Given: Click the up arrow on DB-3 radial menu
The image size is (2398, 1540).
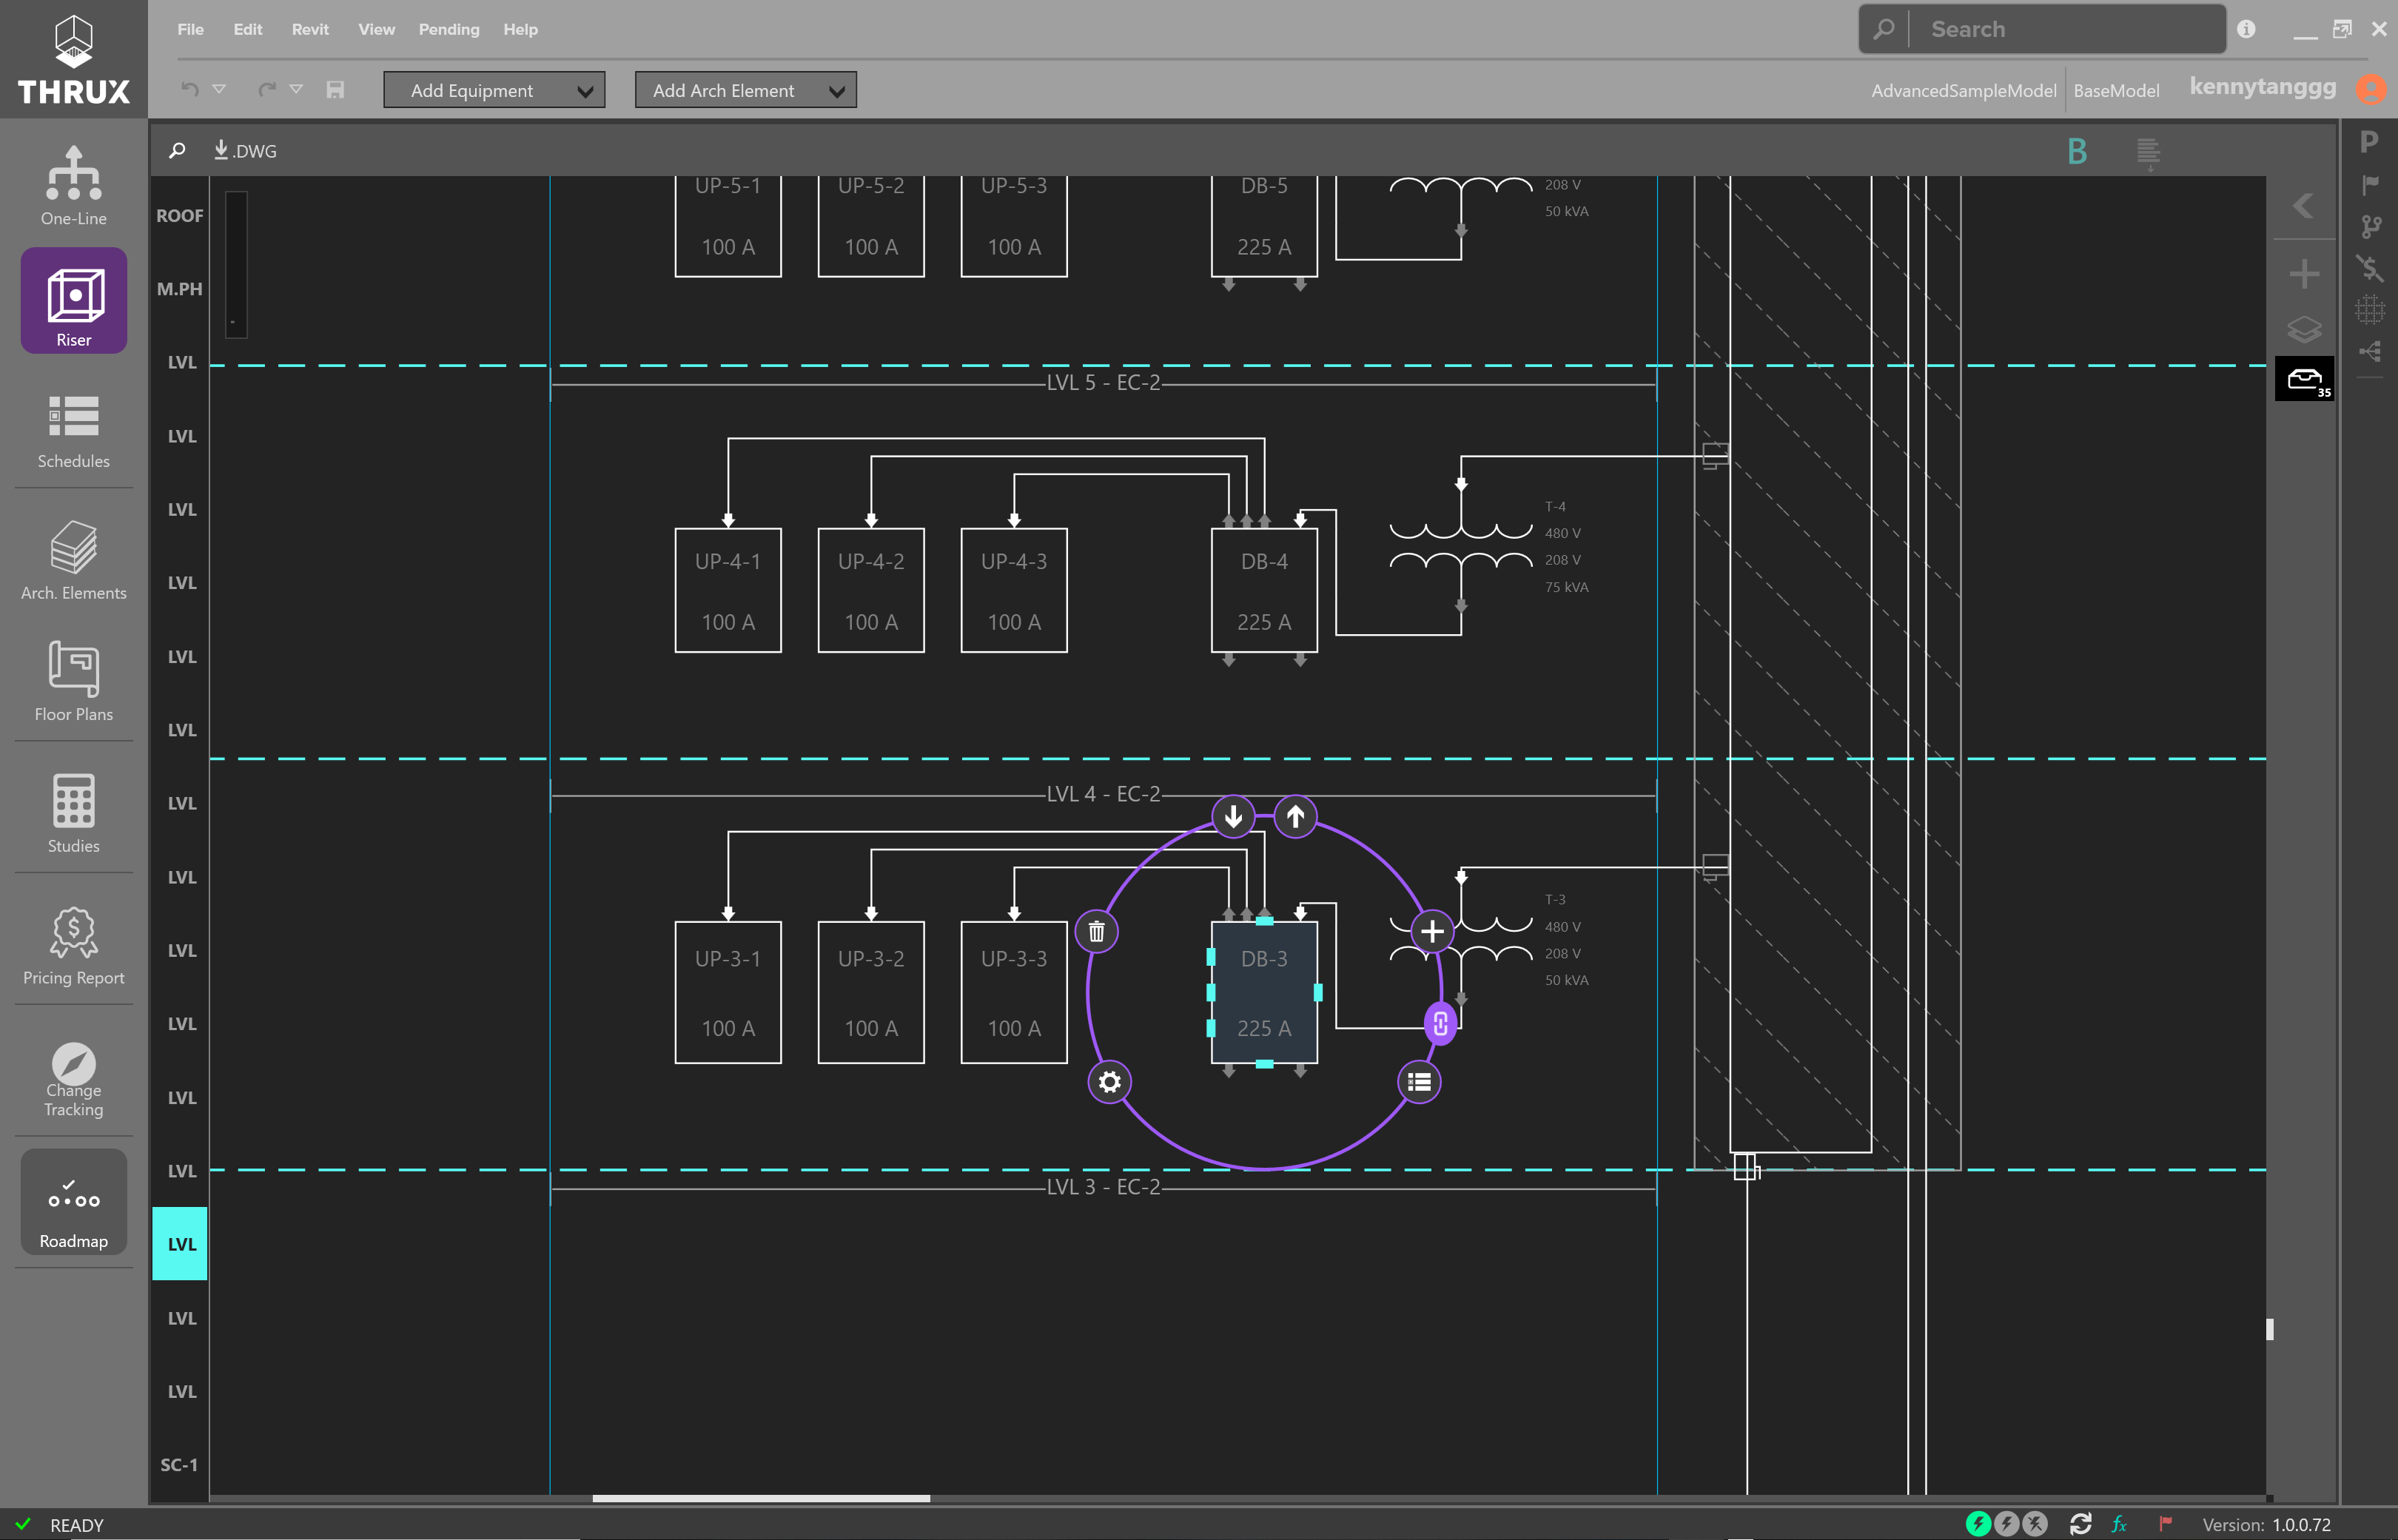Looking at the screenshot, I should pos(1296,817).
